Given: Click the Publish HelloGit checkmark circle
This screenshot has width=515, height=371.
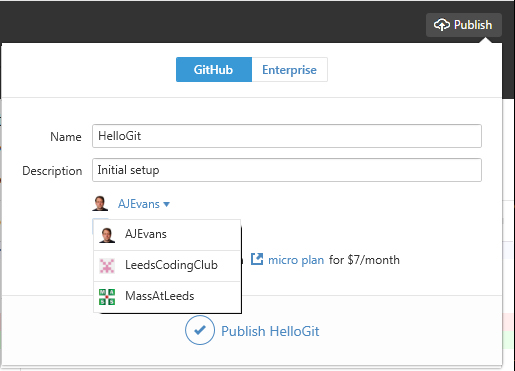Looking at the screenshot, I should (200, 330).
